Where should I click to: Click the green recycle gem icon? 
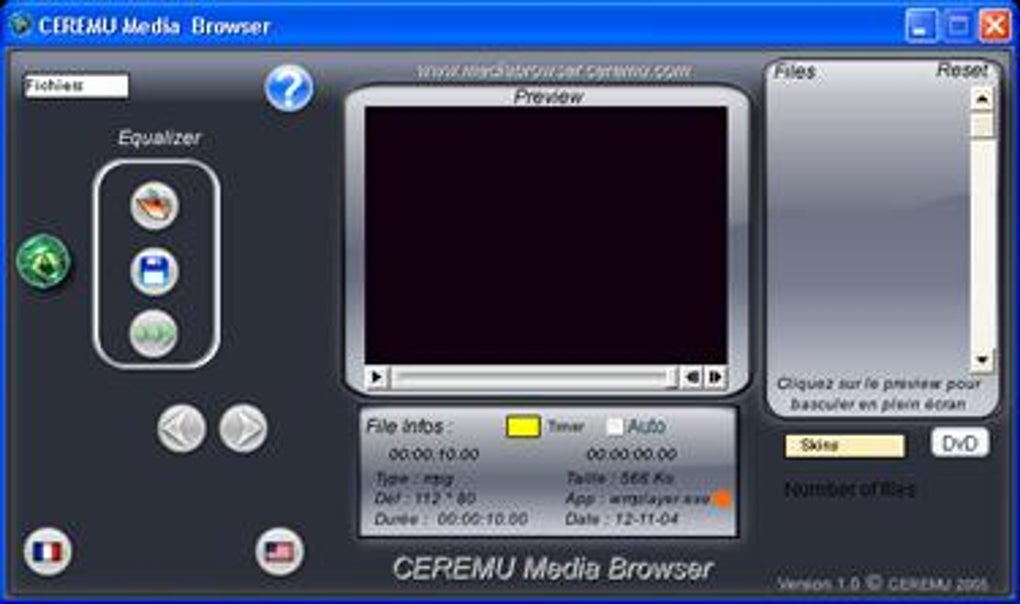pos(44,261)
